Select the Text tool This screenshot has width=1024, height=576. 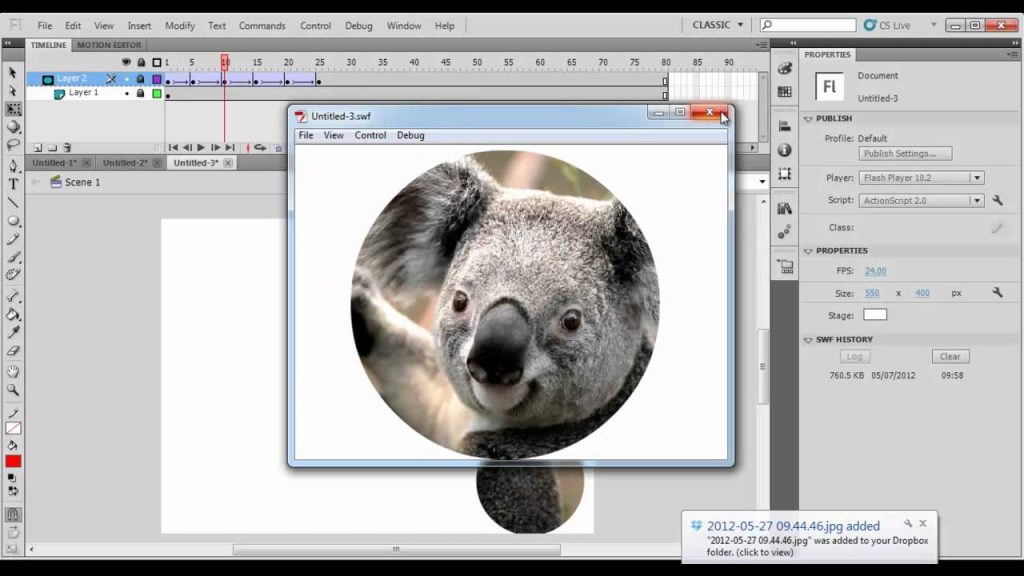pyautogui.click(x=13, y=184)
